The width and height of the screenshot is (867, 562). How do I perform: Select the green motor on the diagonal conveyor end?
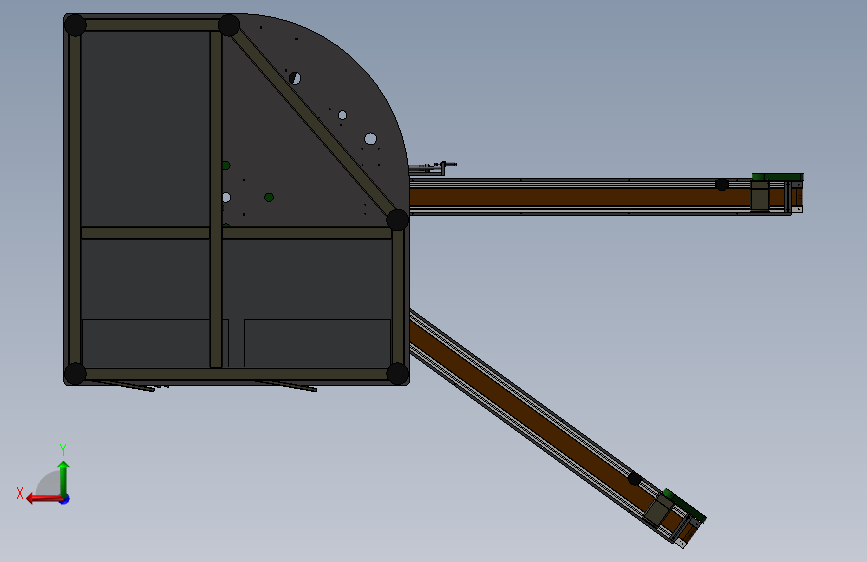point(685,505)
